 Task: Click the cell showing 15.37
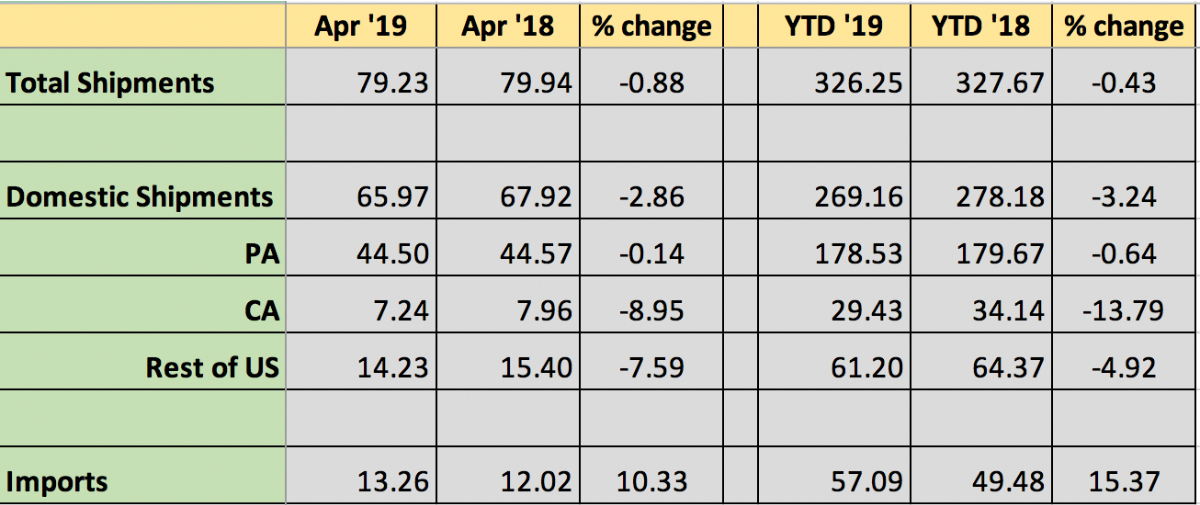coord(1122,482)
